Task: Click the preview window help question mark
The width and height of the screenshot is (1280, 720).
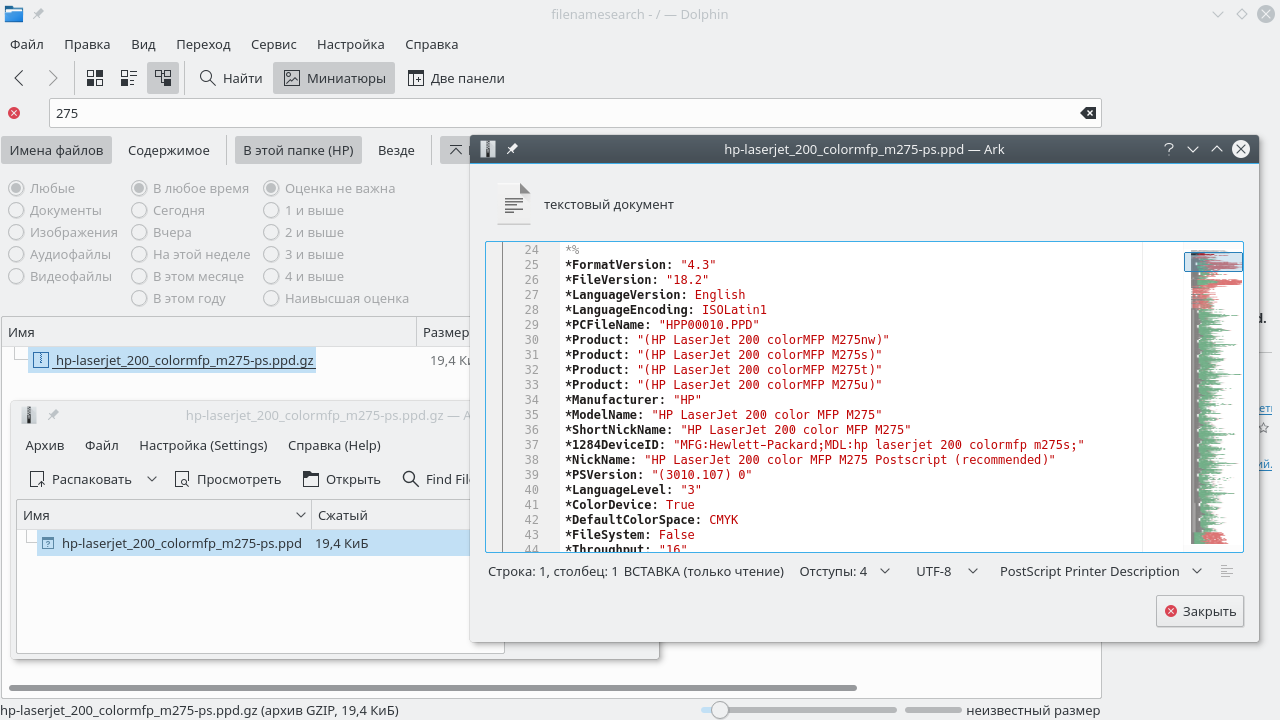Action: coord(1168,149)
